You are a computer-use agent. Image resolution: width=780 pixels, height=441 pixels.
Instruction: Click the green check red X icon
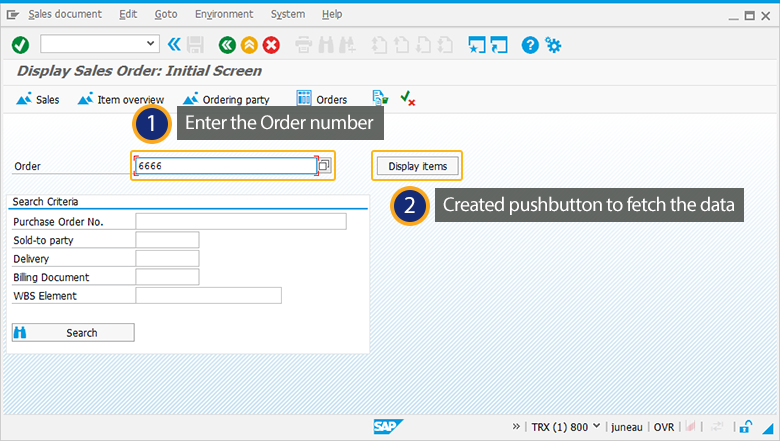pyautogui.click(x=408, y=98)
